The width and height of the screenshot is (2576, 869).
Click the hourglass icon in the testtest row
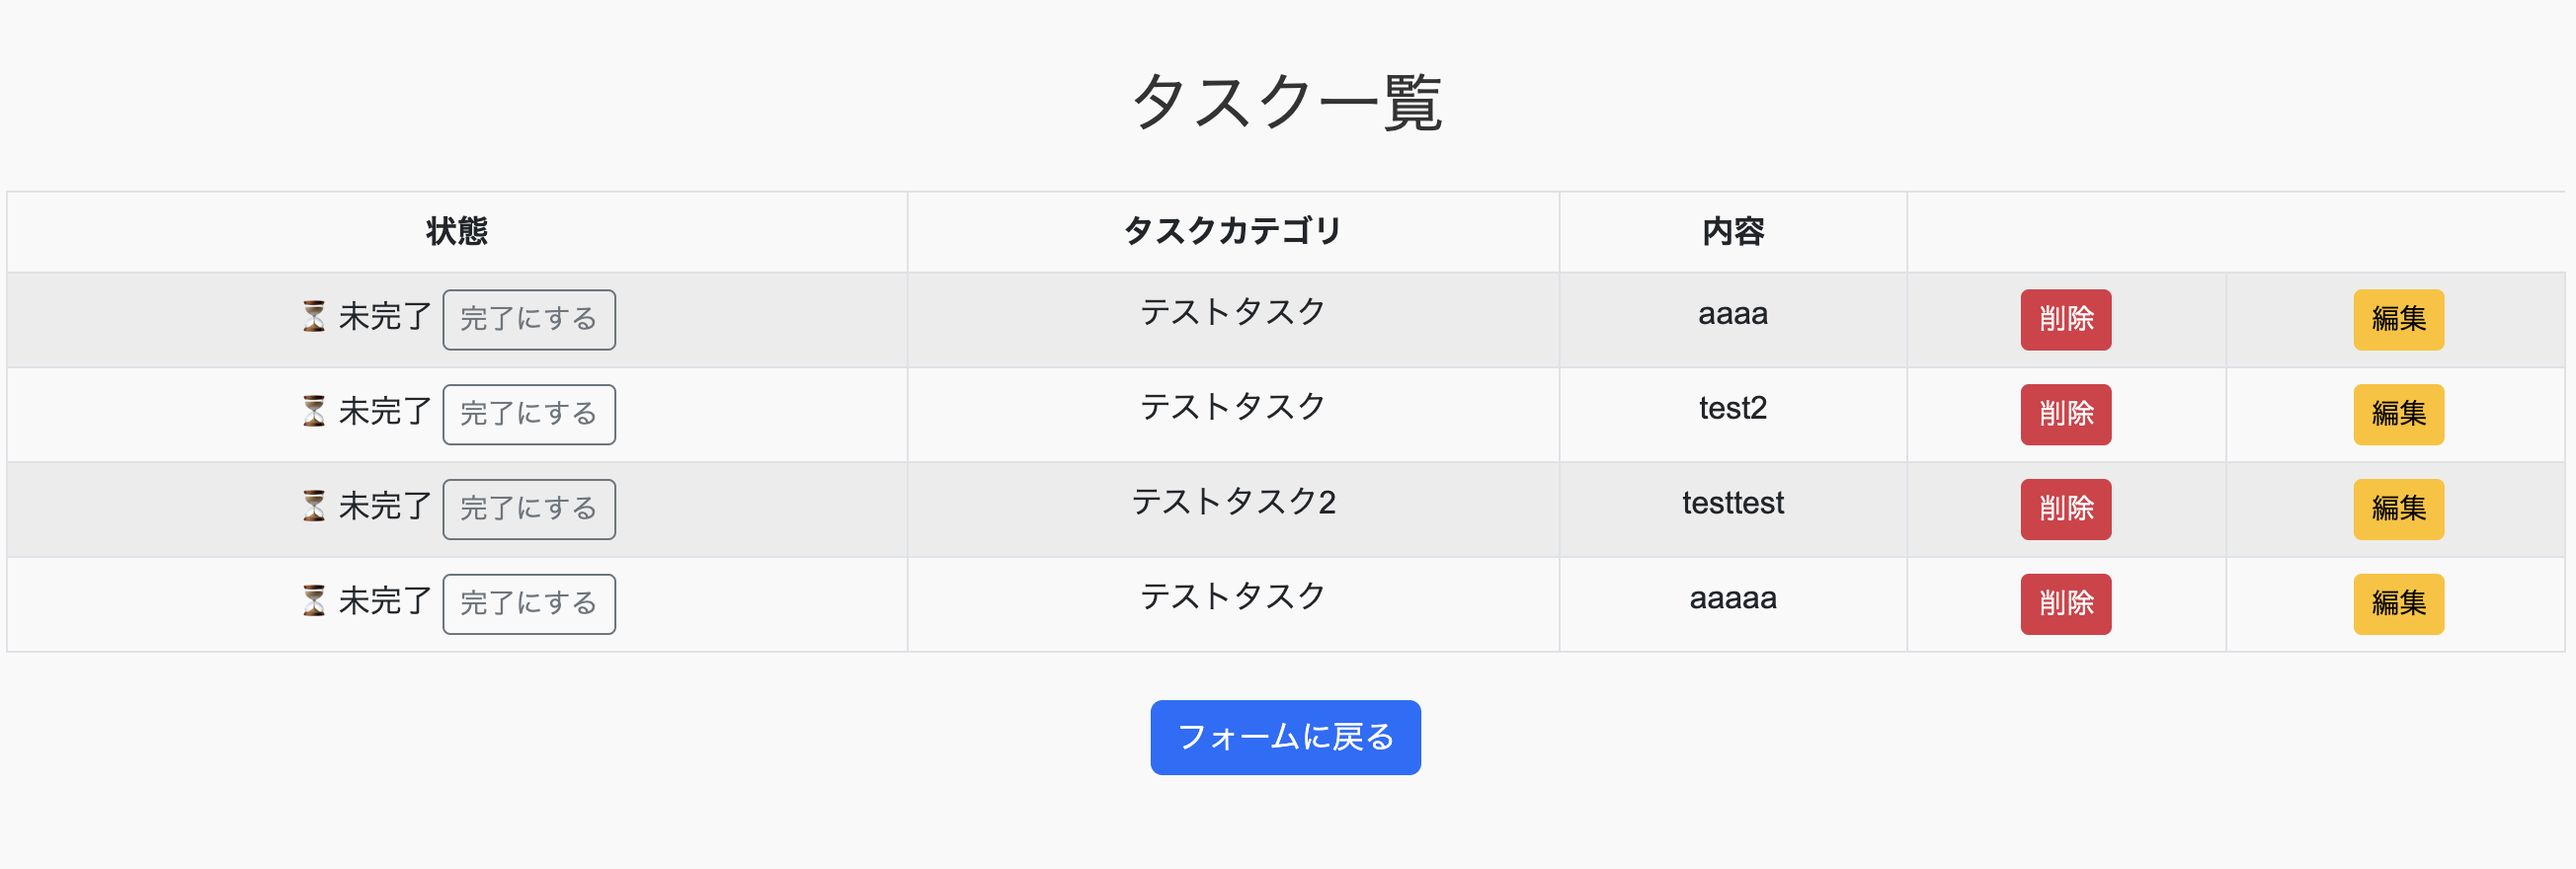coord(314,506)
